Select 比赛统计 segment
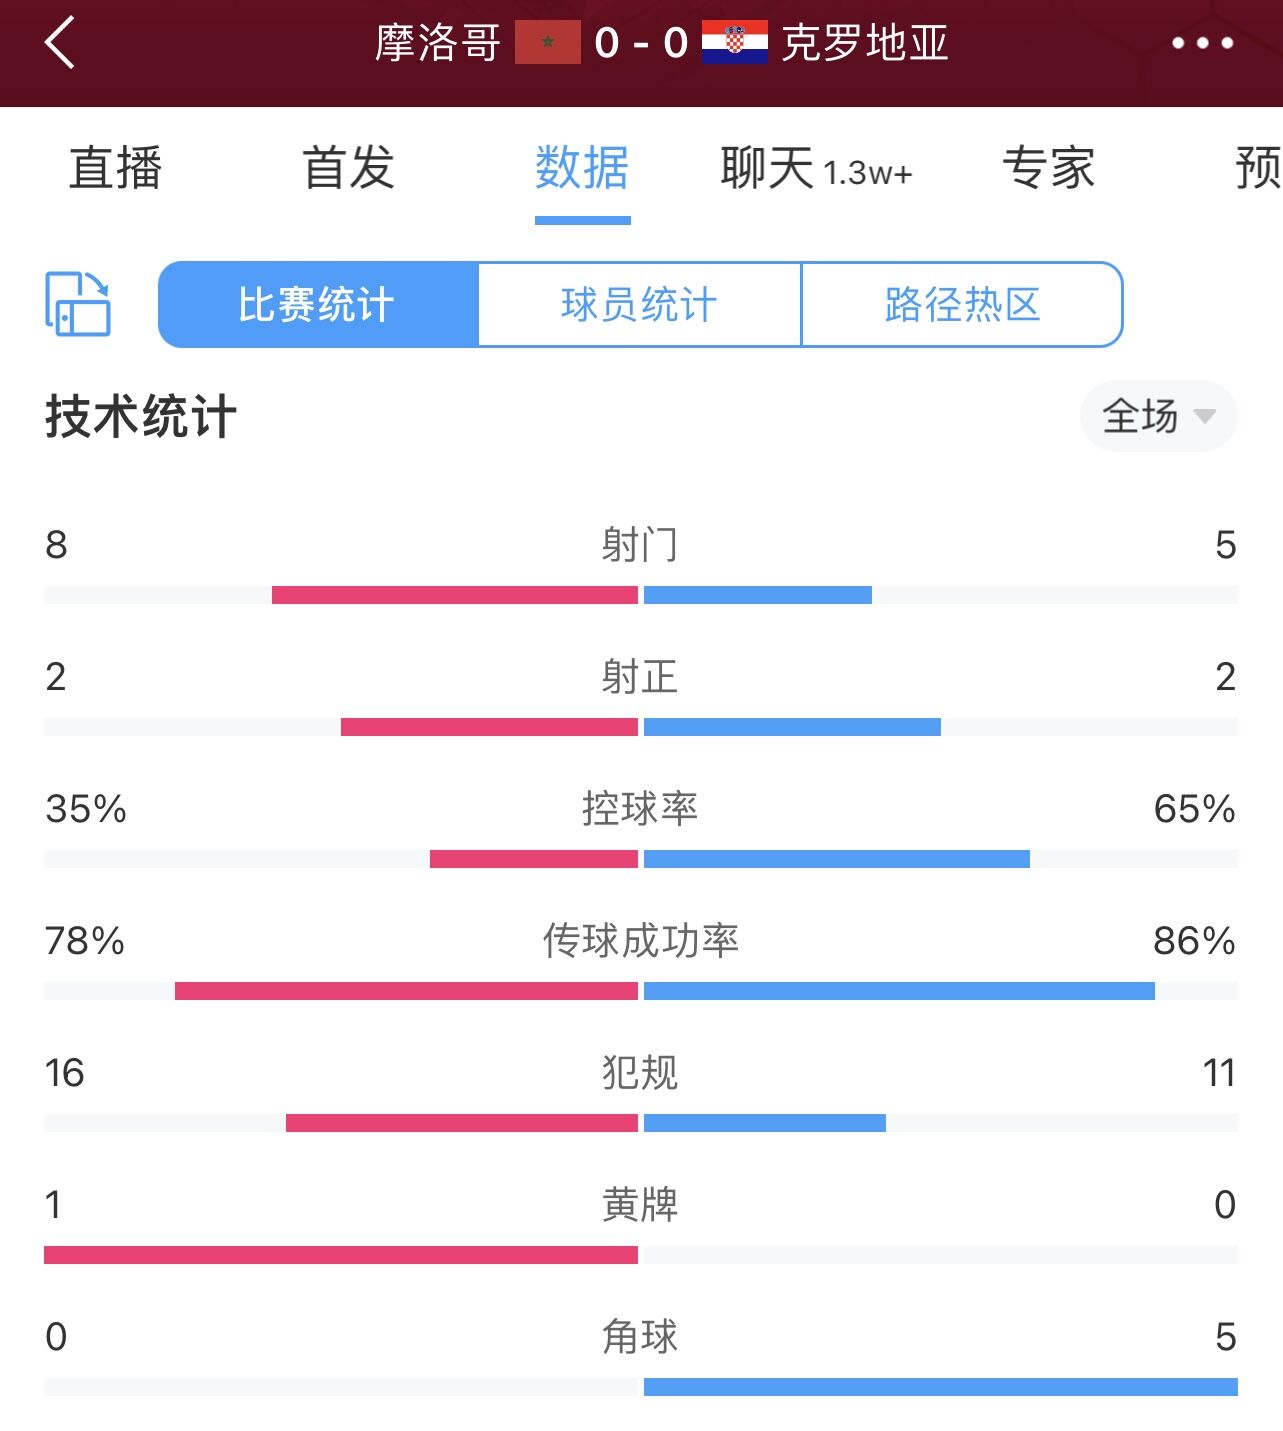Screen dimensions: 1283x1431 (318, 305)
